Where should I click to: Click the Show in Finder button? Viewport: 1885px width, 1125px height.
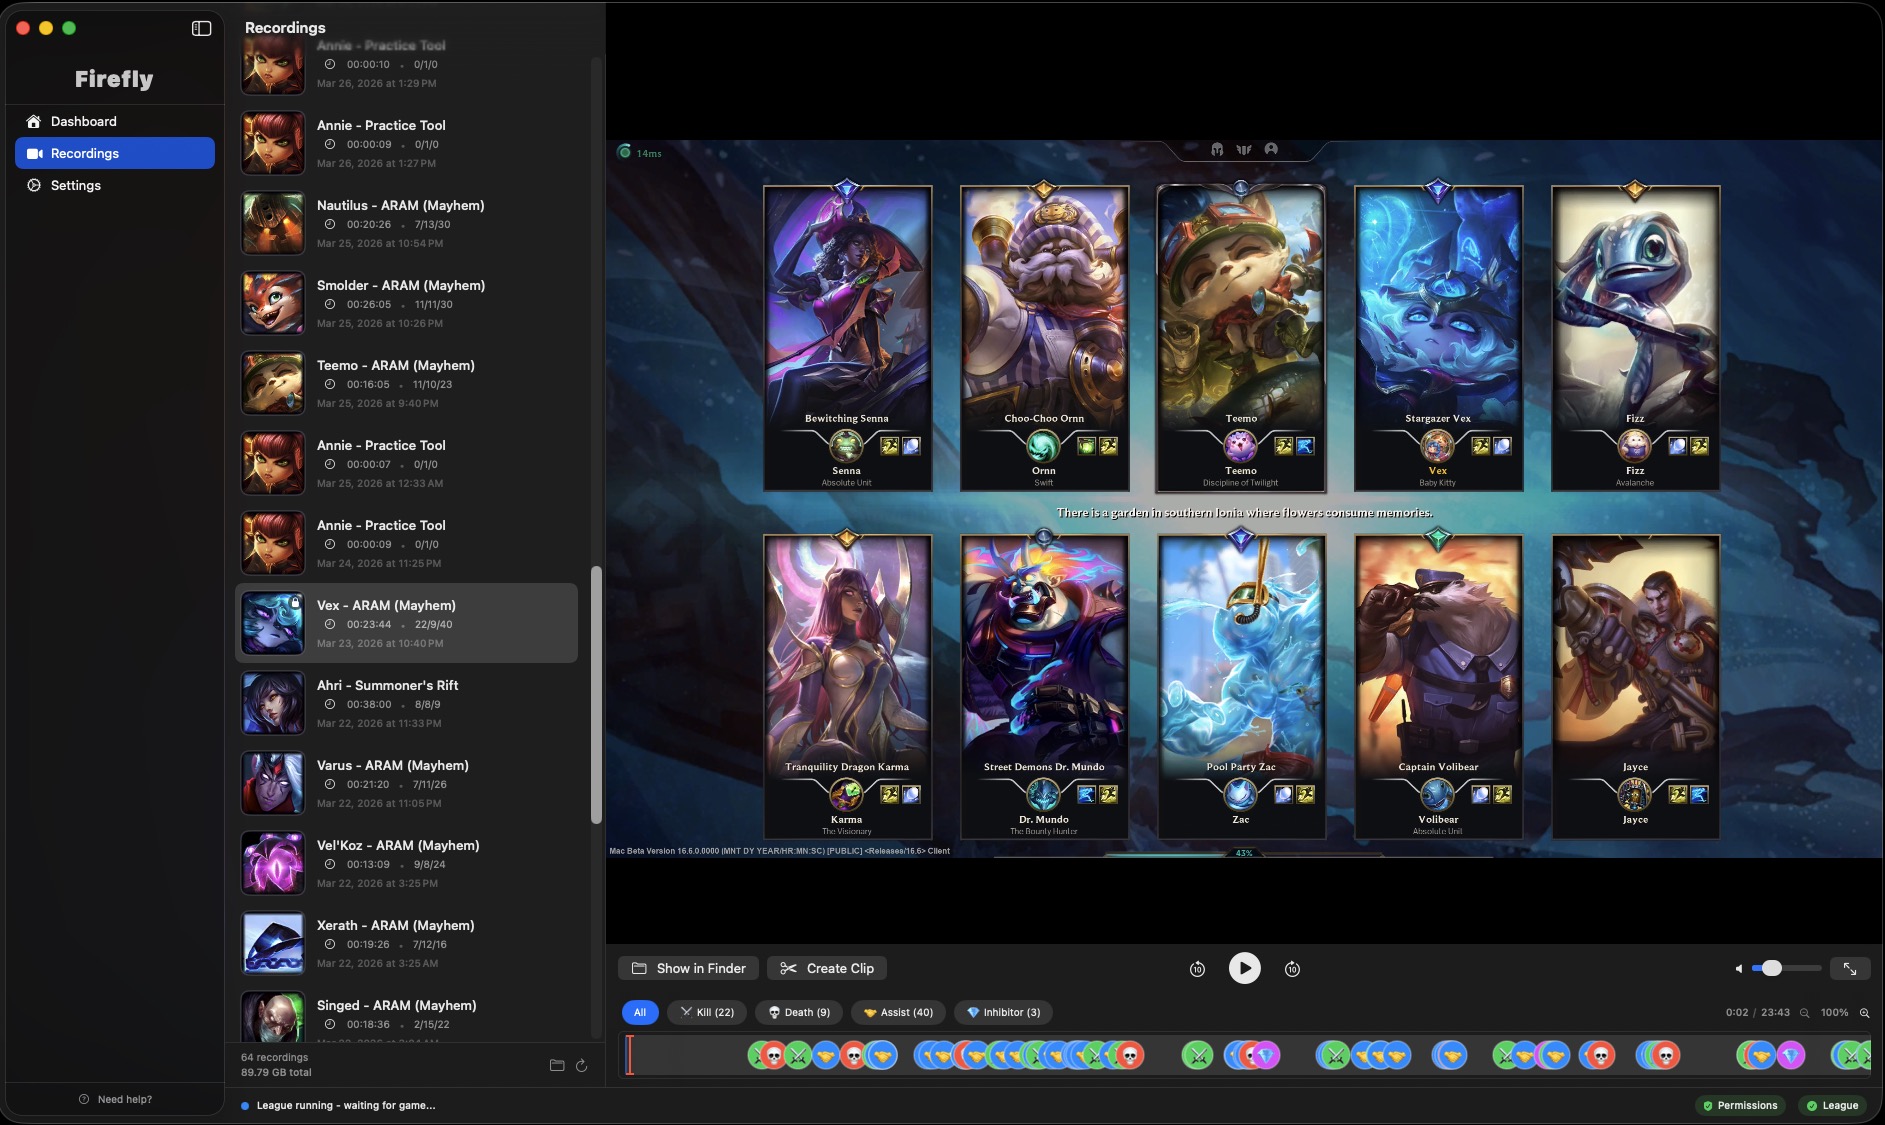coord(688,968)
